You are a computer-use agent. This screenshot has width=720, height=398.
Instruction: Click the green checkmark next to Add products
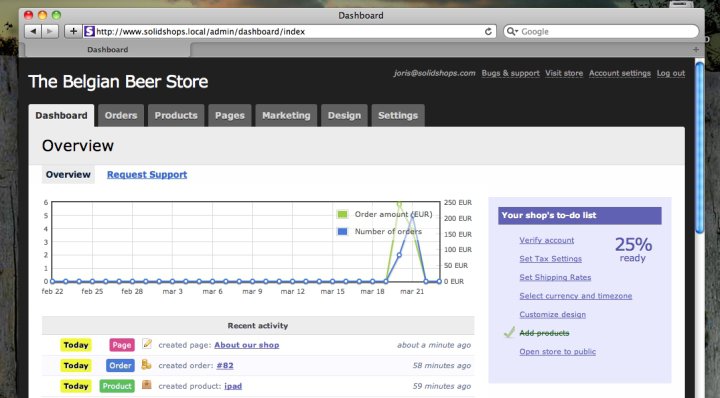[x=509, y=332]
